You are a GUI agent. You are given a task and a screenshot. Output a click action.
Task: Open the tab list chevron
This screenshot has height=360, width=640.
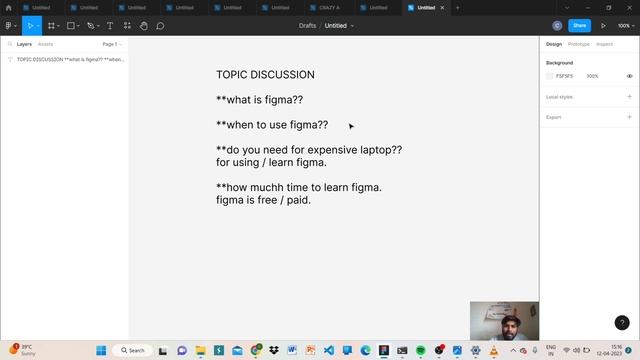(x=567, y=7)
